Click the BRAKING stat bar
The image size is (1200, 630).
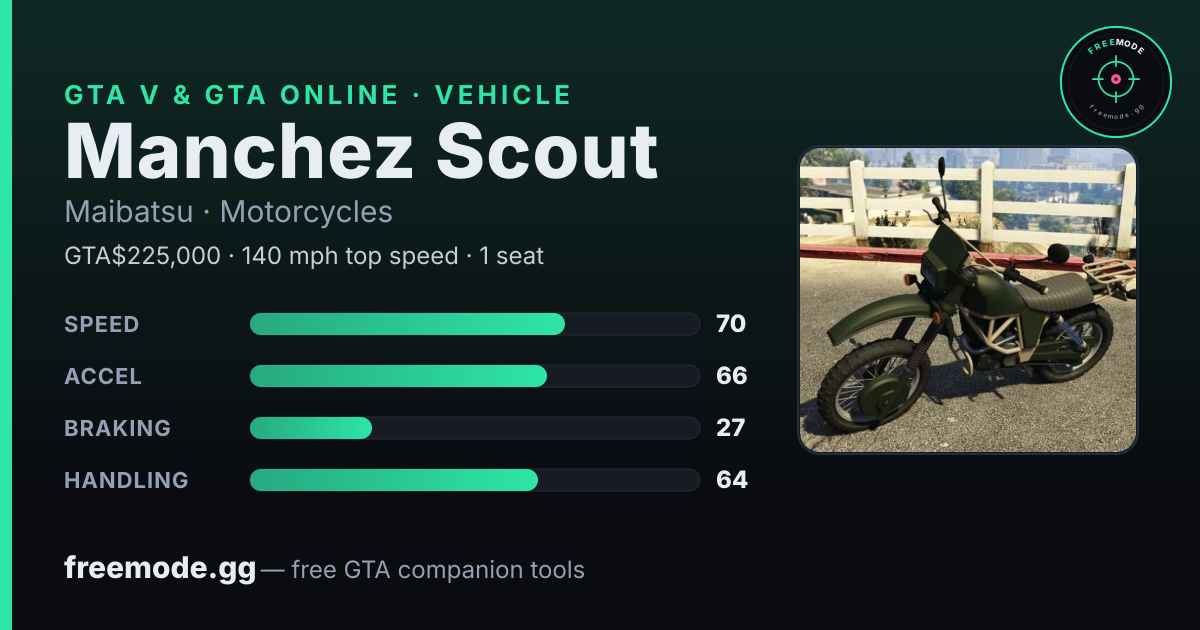pyautogui.click(x=474, y=428)
